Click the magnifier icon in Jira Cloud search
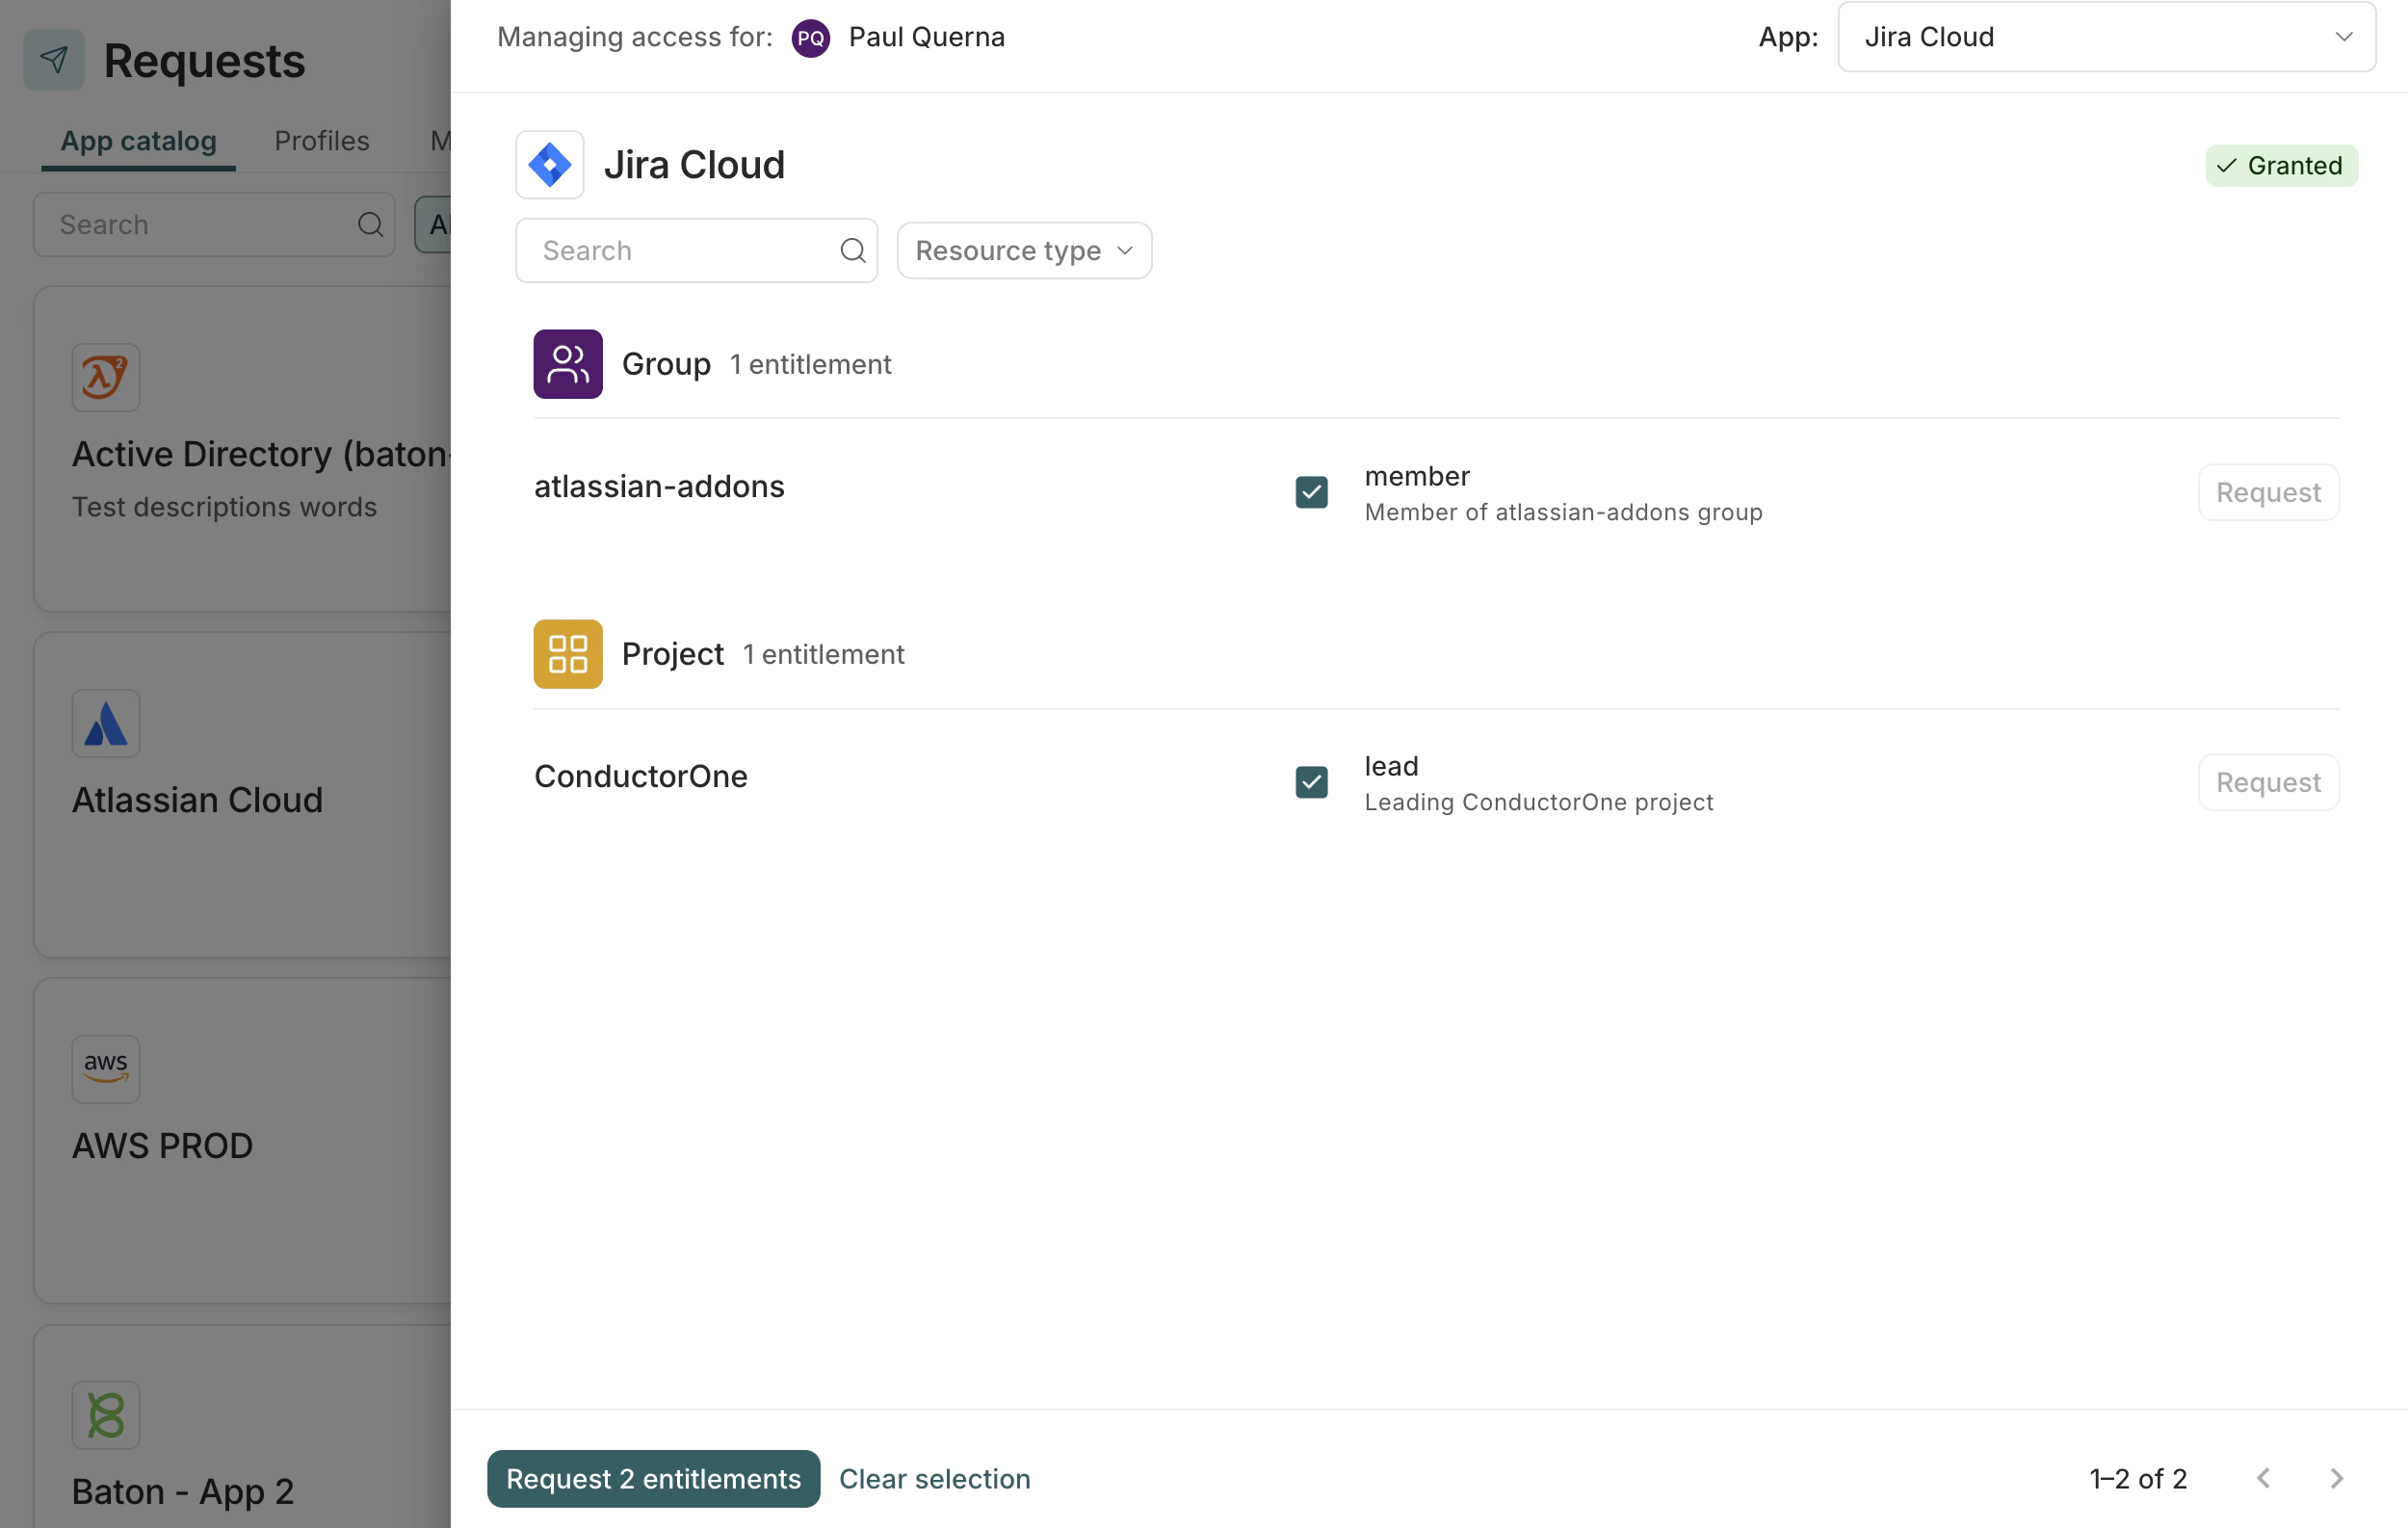 click(853, 250)
